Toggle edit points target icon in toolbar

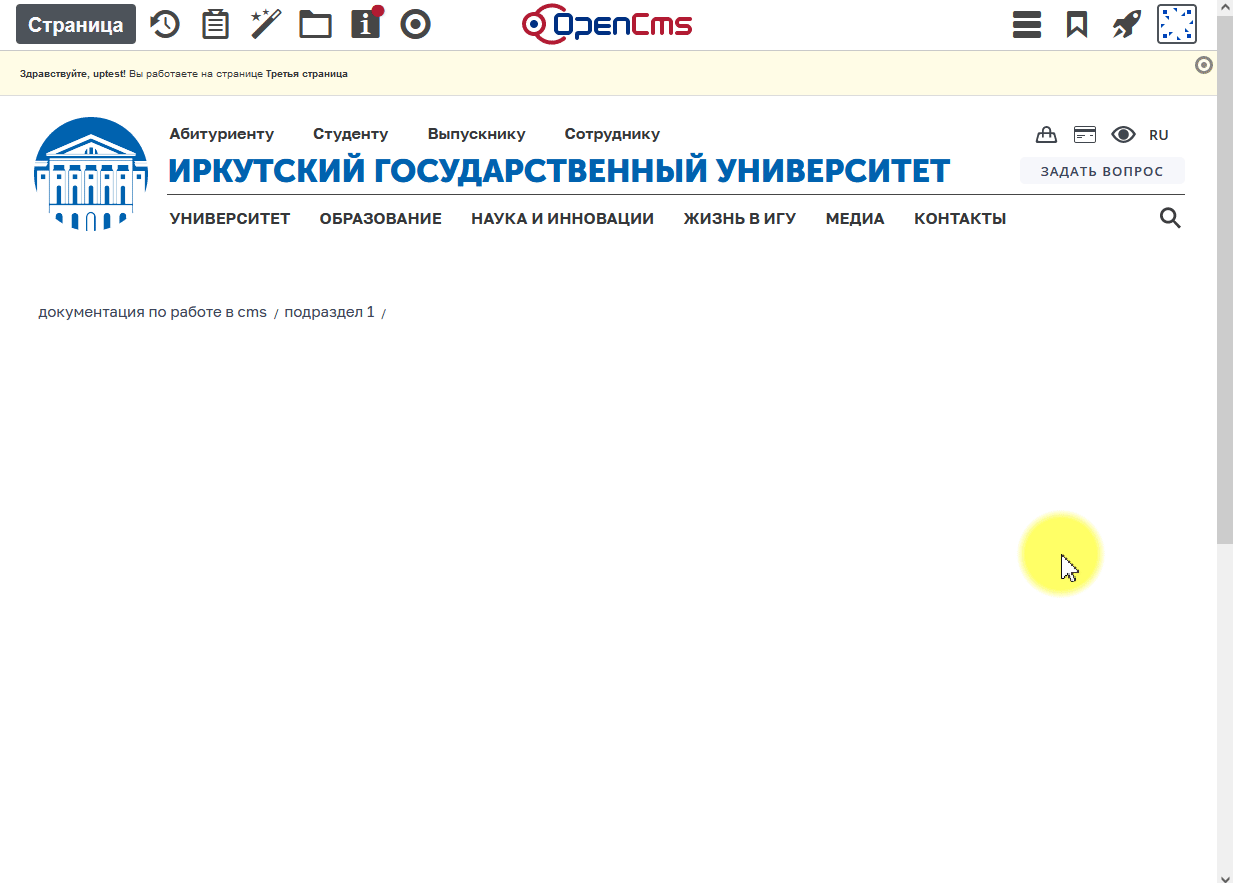coord(415,24)
